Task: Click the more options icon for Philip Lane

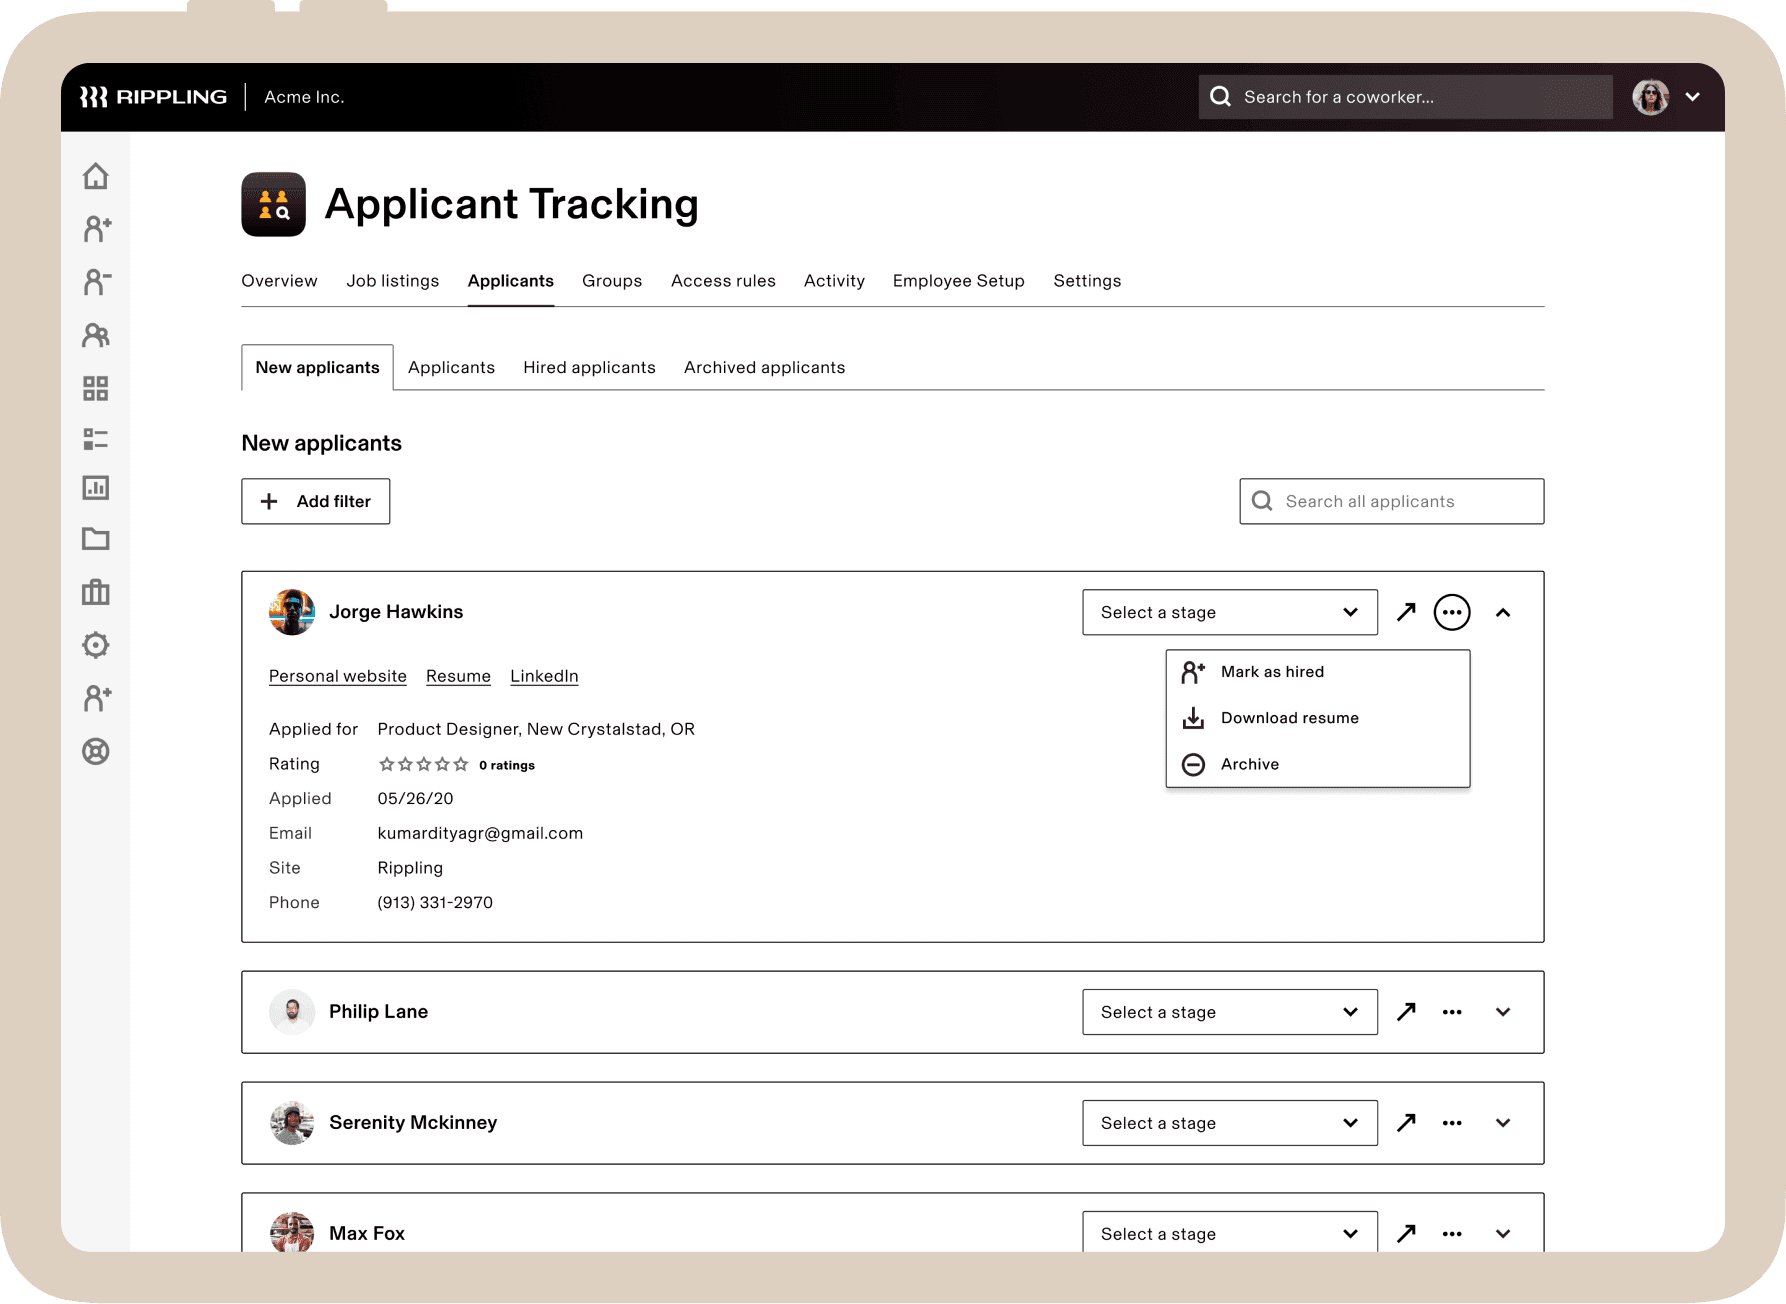Action: pos(1452,1012)
